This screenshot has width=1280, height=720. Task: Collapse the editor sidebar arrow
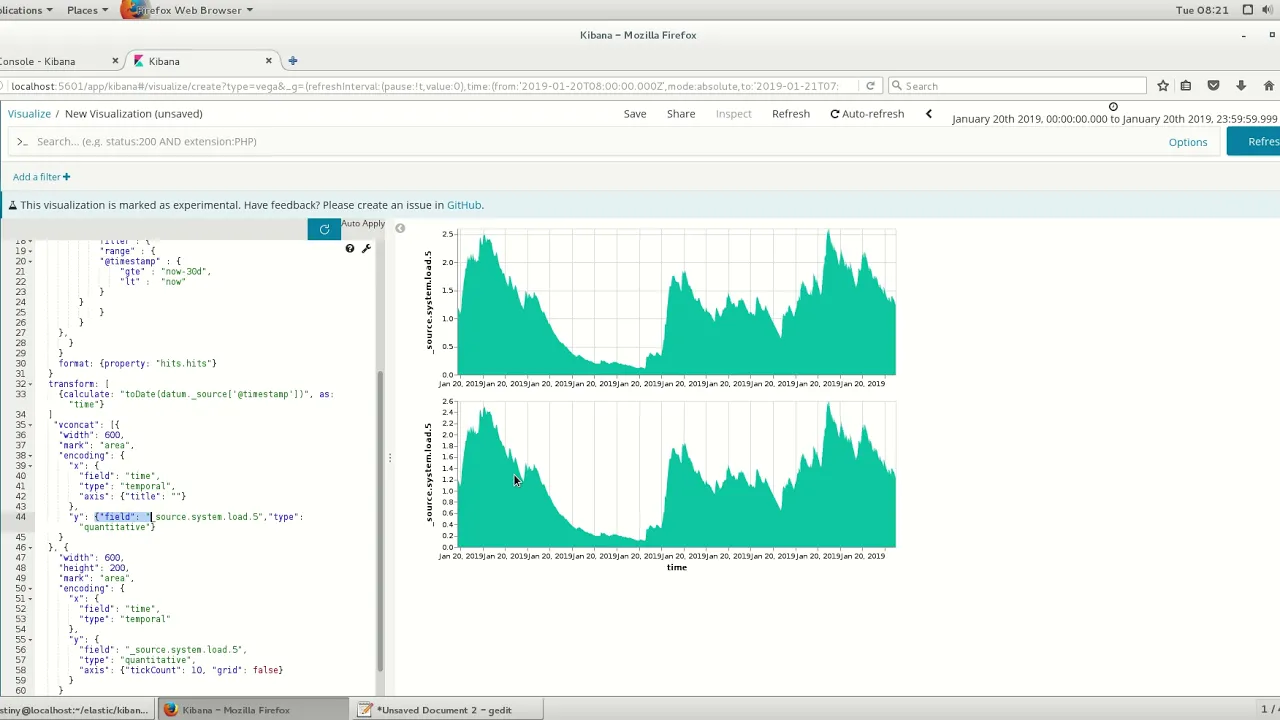400,229
